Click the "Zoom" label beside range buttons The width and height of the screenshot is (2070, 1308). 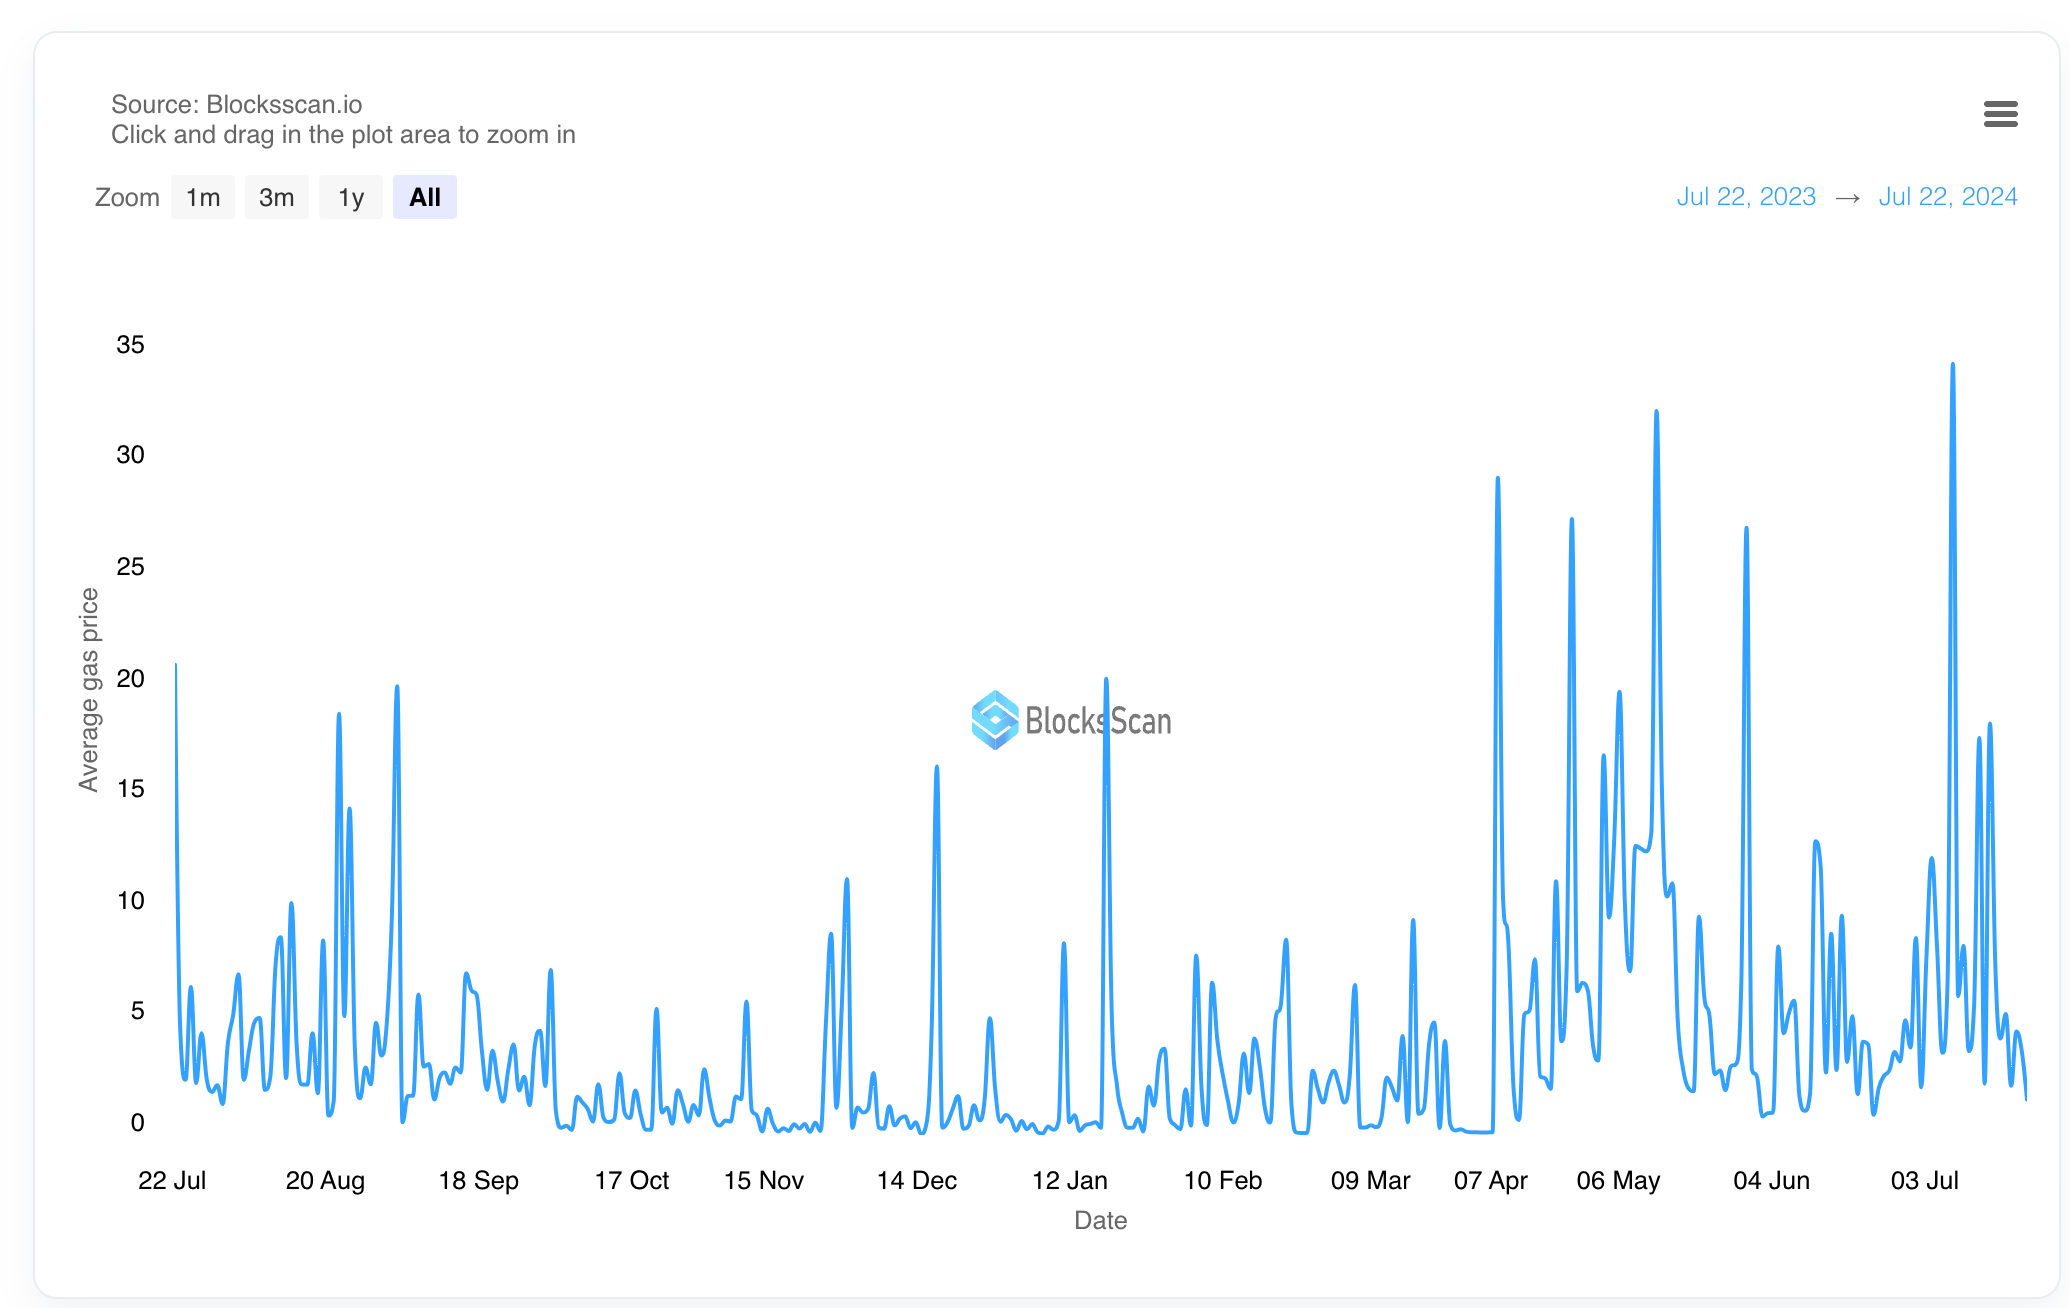click(127, 198)
